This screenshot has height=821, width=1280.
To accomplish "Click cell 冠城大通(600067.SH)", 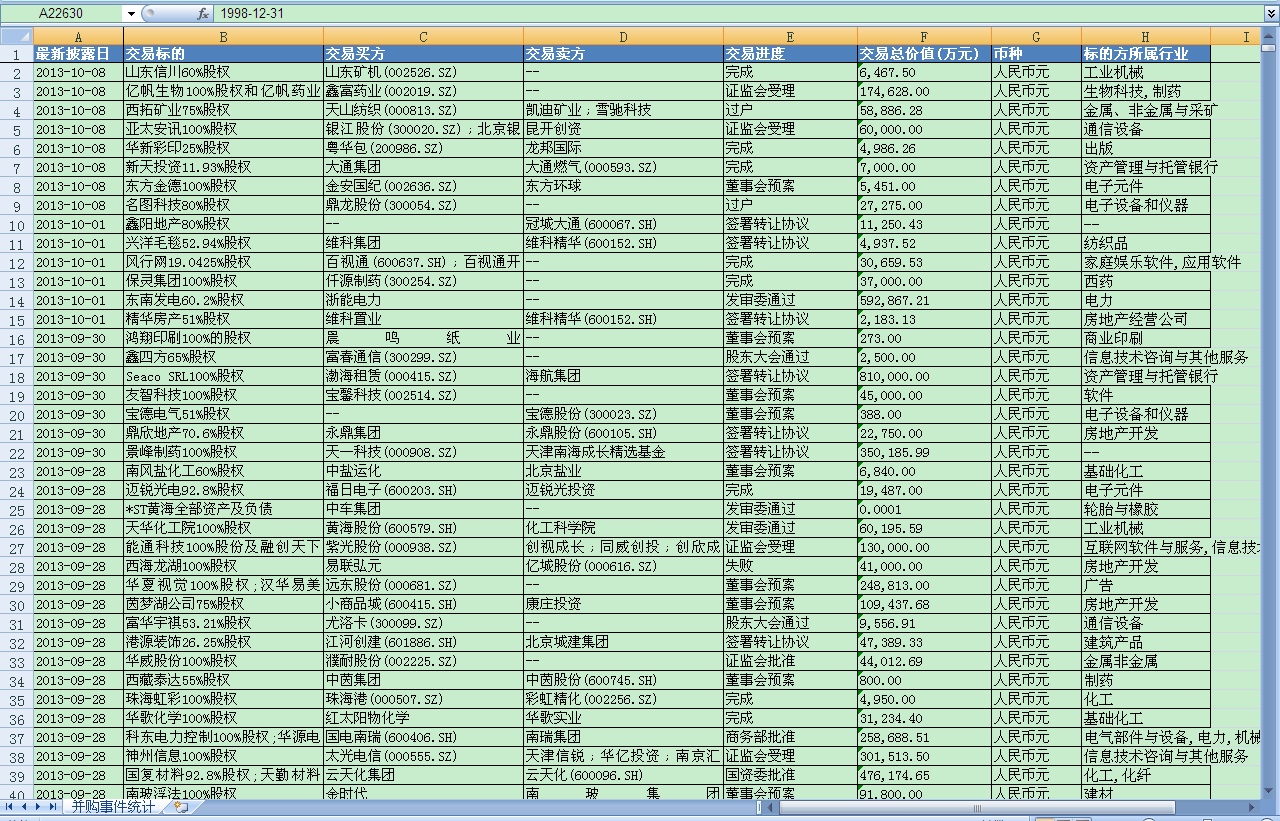I will point(623,225).
